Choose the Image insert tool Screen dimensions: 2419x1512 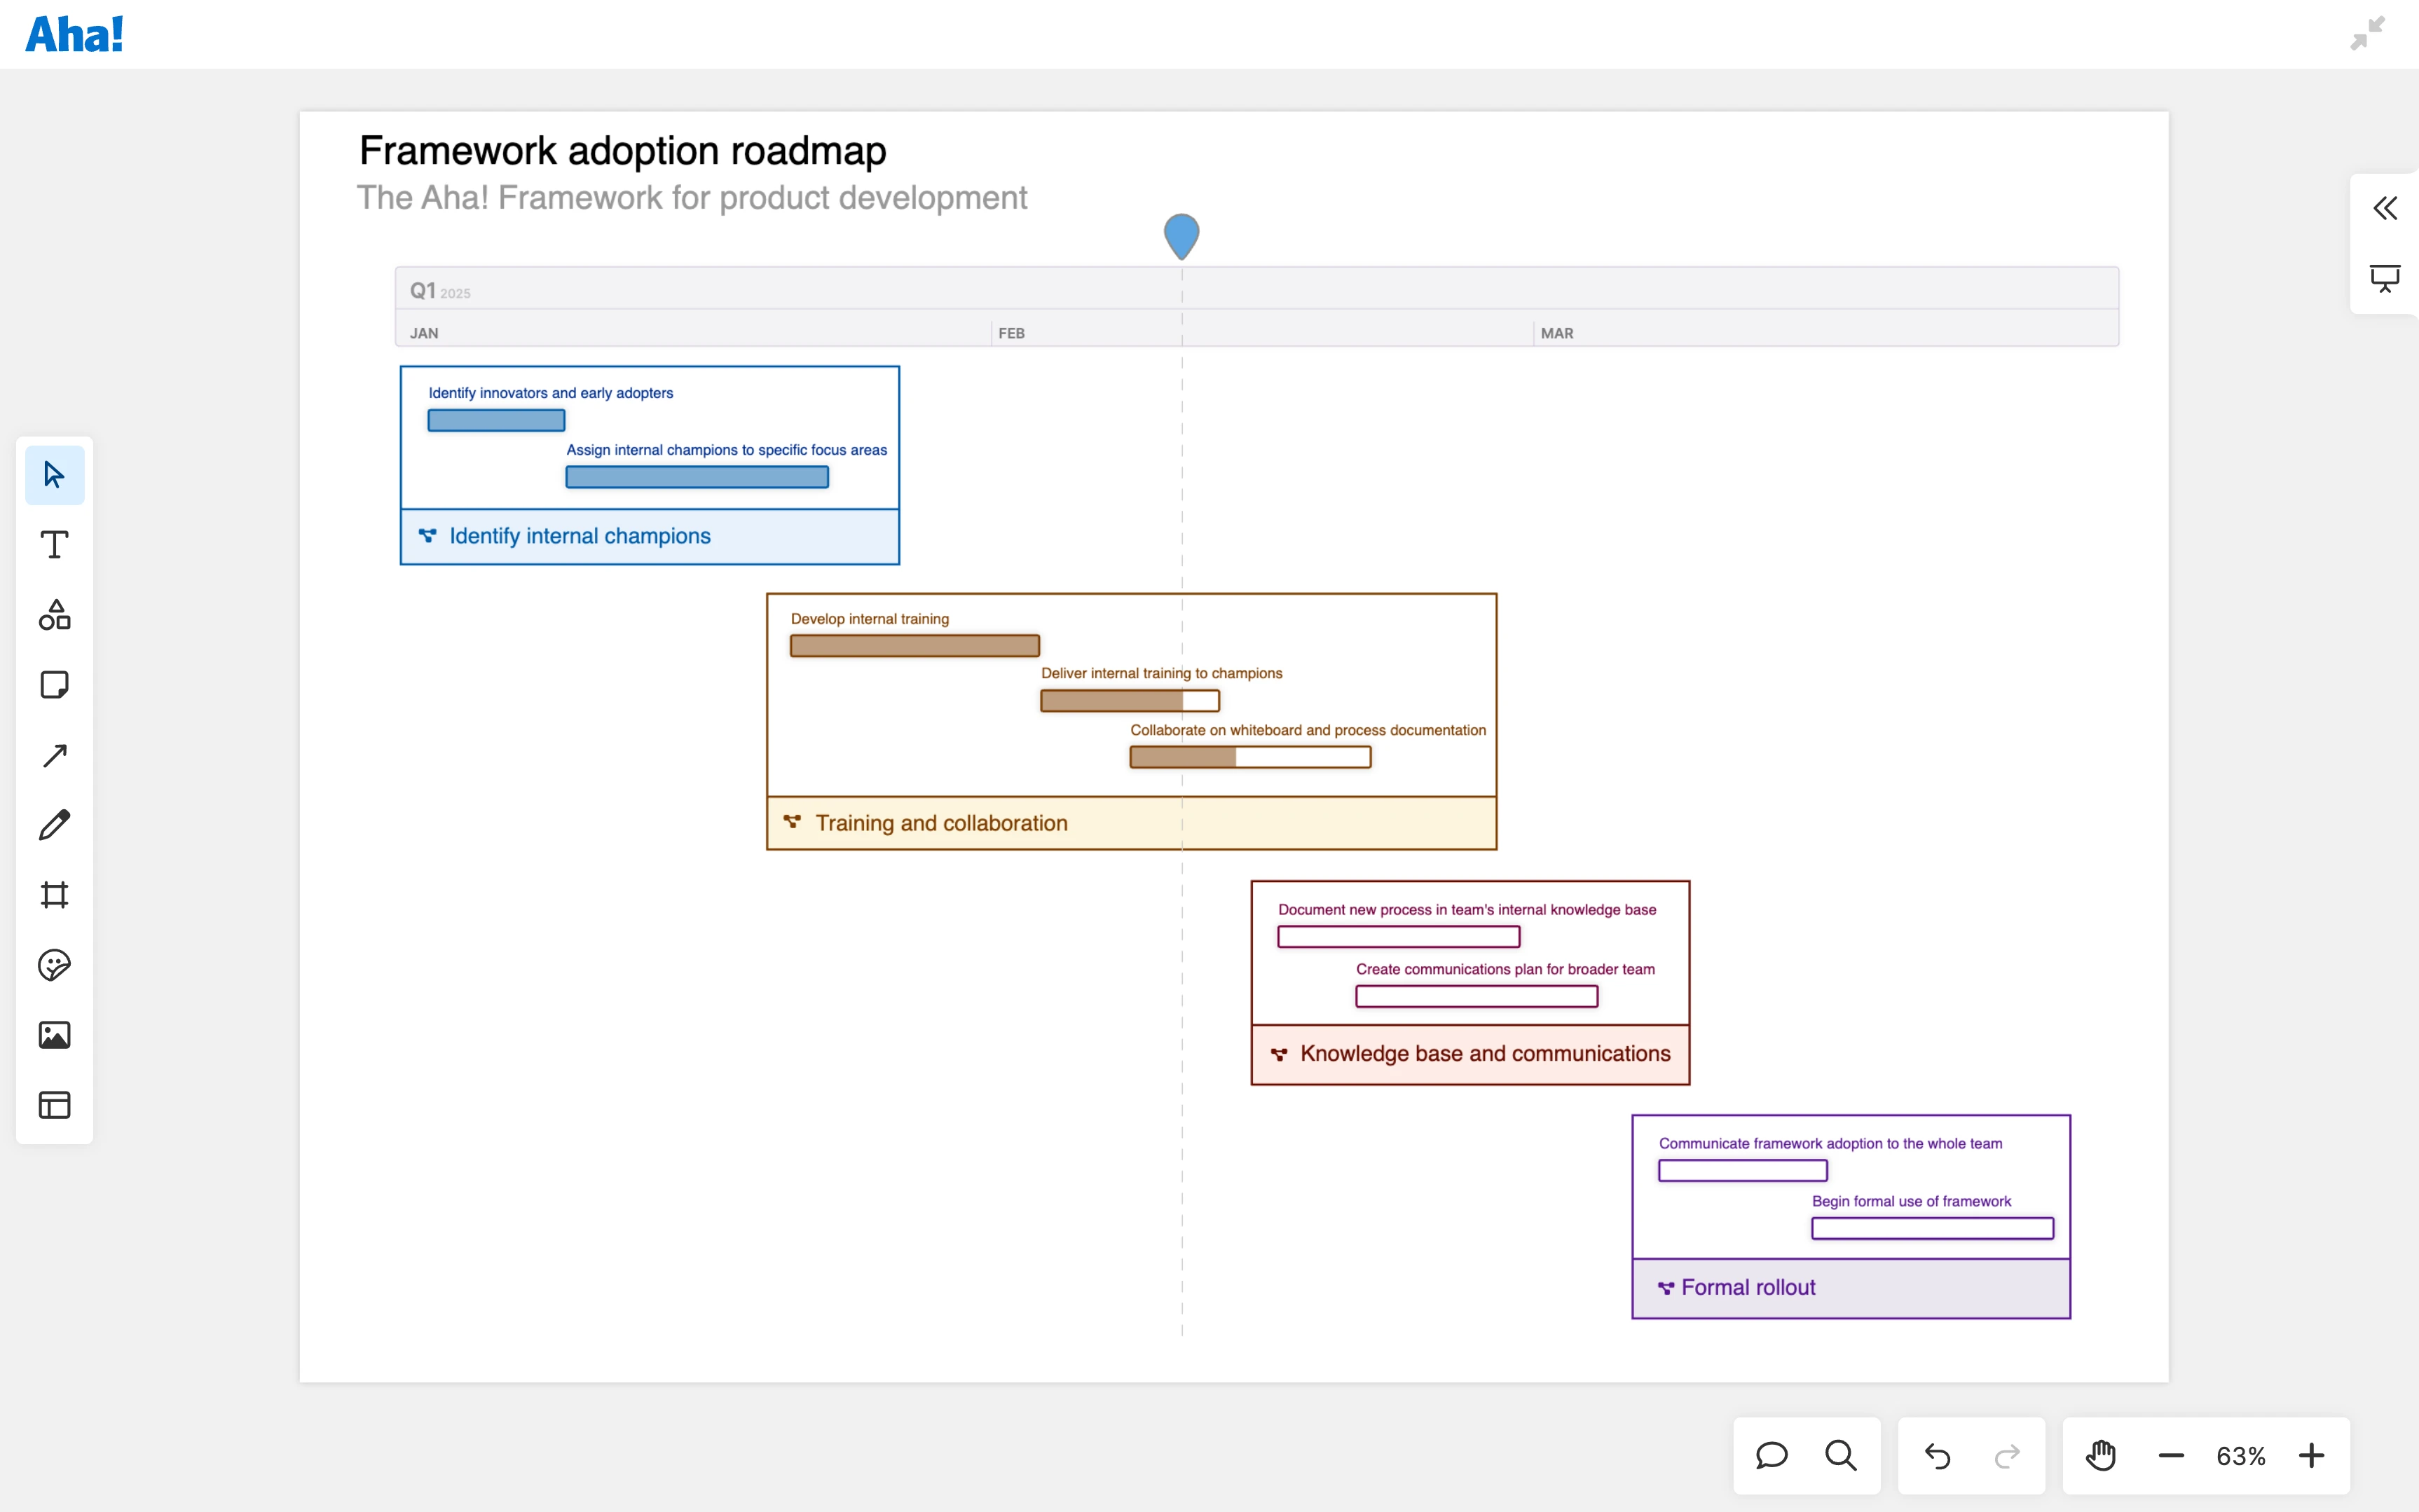coord(54,1034)
